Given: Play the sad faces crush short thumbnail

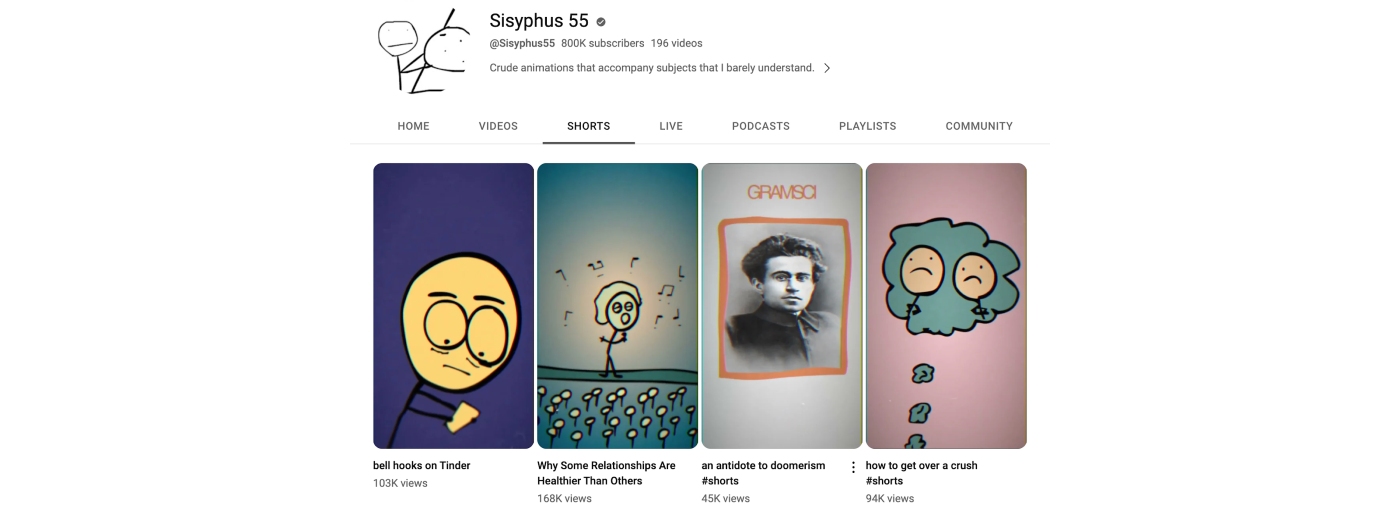Looking at the screenshot, I should coord(946,305).
